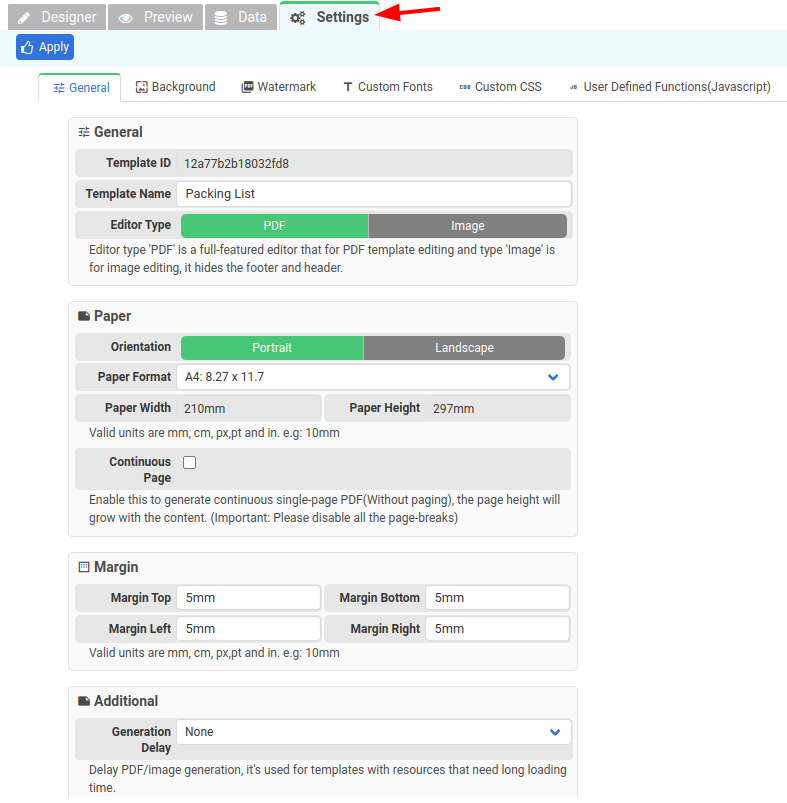The height and width of the screenshot is (803, 787).
Task: Click the Watermark tab icon
Action: coord(247,87)
